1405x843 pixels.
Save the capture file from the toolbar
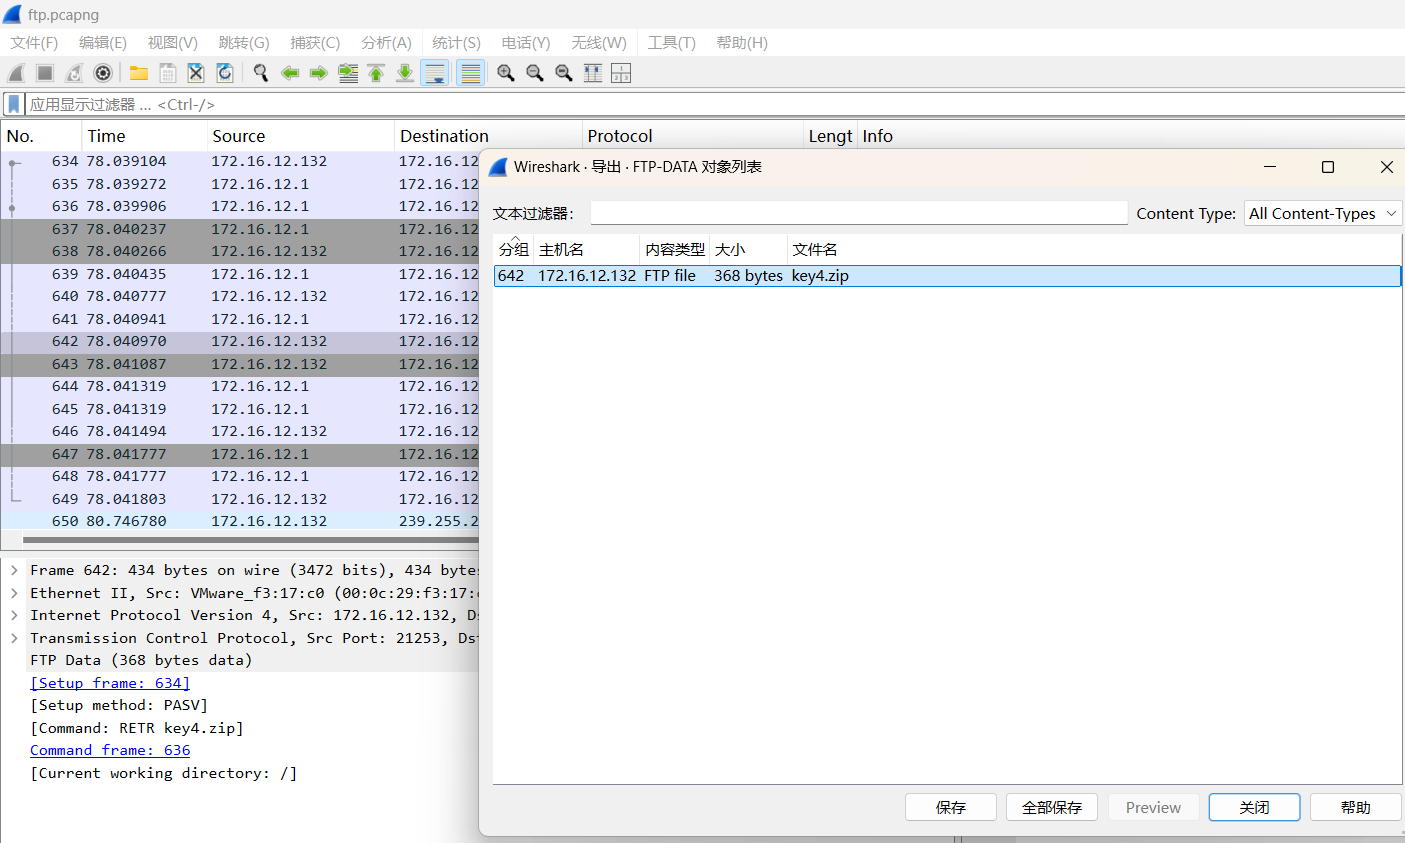tap(168, 73)
